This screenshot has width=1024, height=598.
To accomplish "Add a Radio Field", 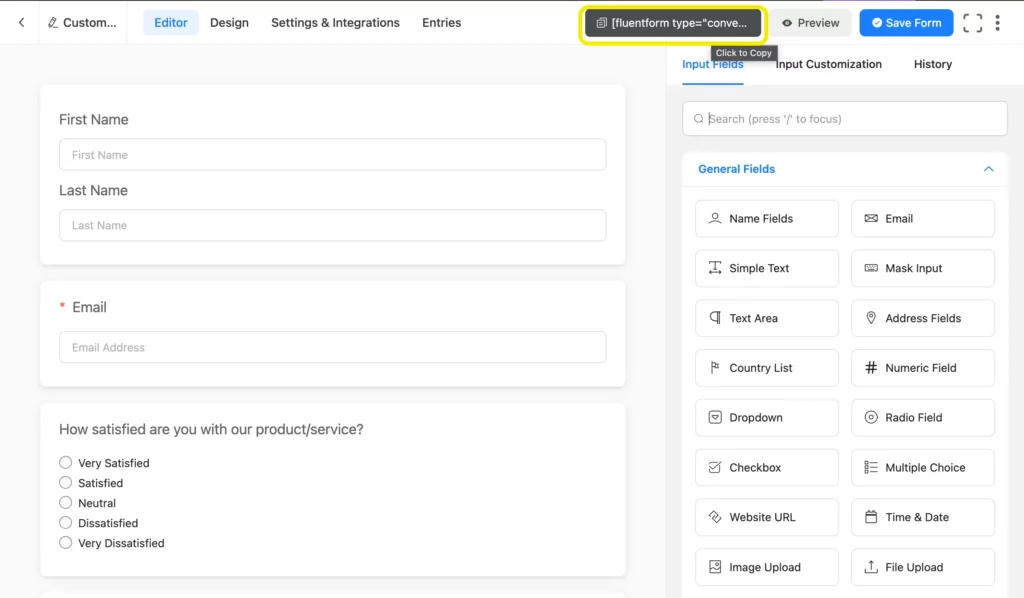I will [x=923, y=418].
